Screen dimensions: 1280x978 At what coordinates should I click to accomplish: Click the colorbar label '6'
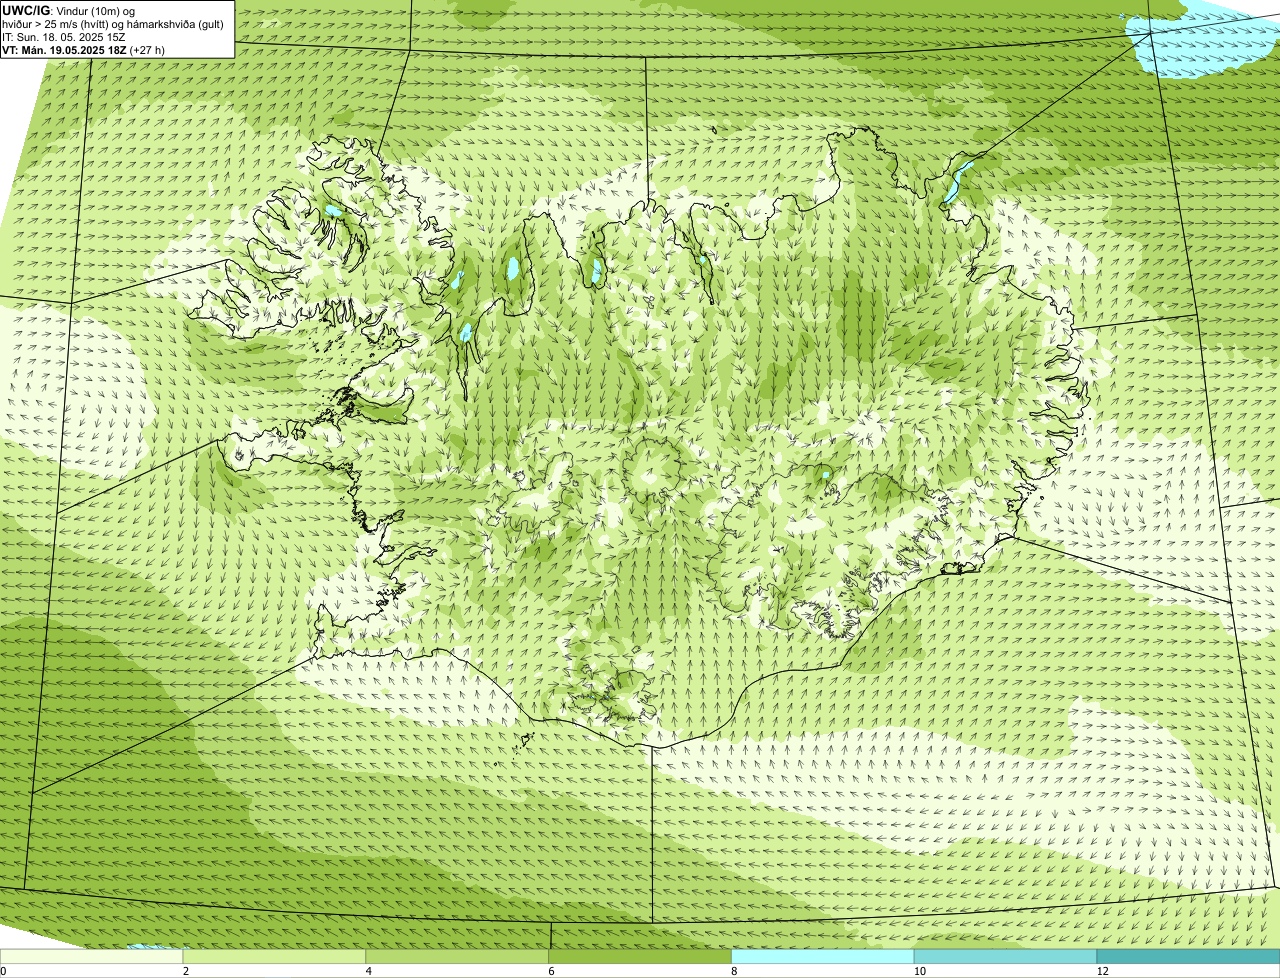pyautogui.click(x=550, y=971)
